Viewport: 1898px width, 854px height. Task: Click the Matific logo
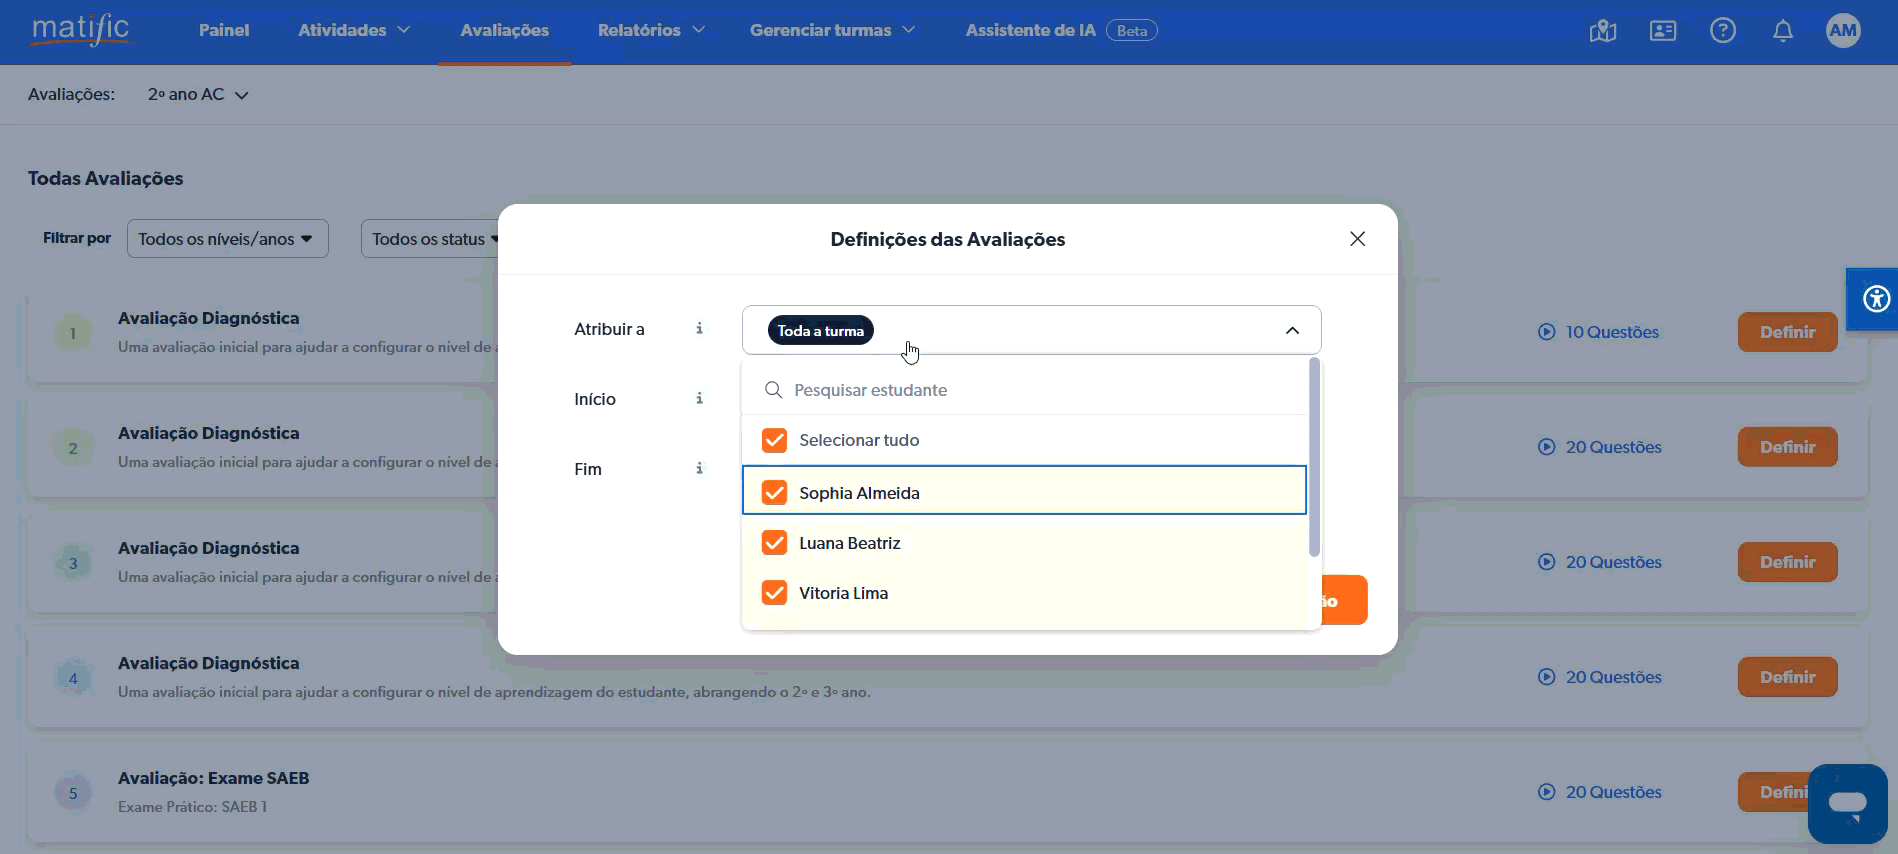click(80, 29)
